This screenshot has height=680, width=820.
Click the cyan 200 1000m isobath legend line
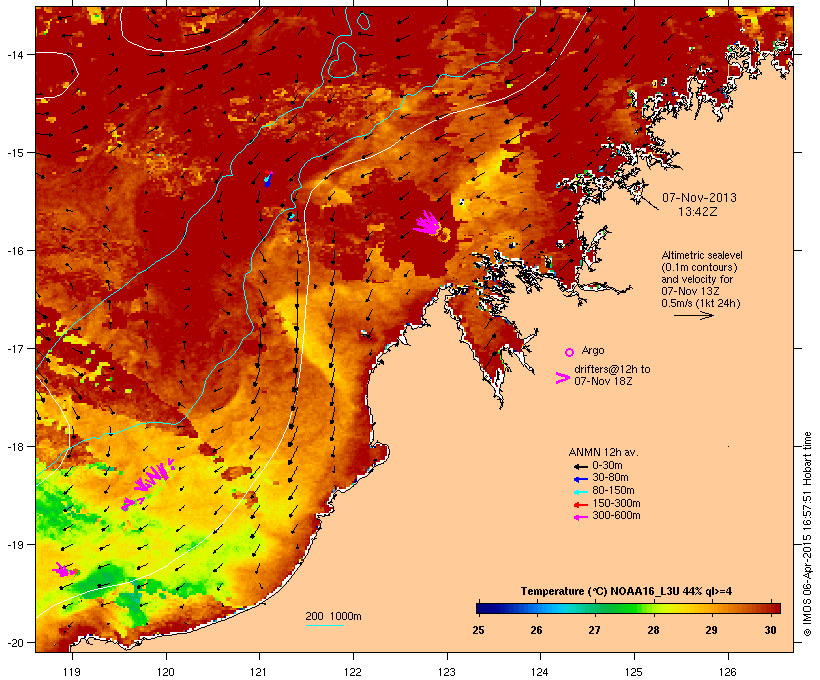tap(325, 625)
